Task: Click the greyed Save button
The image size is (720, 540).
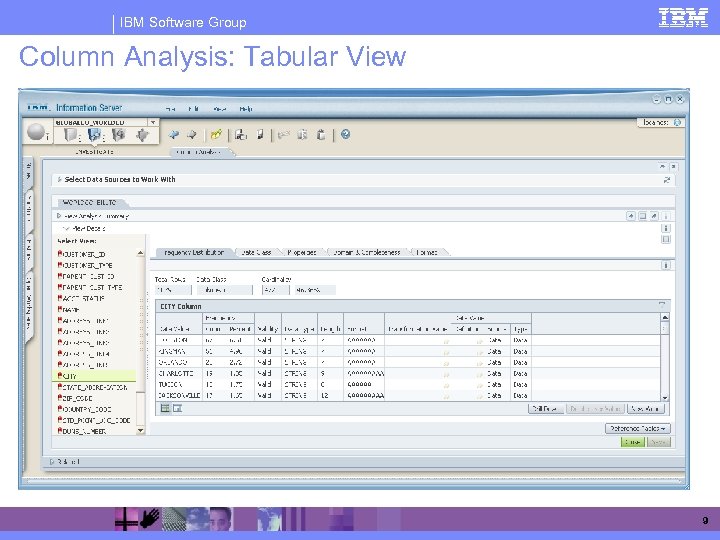Action: click(x=658, y=442)
